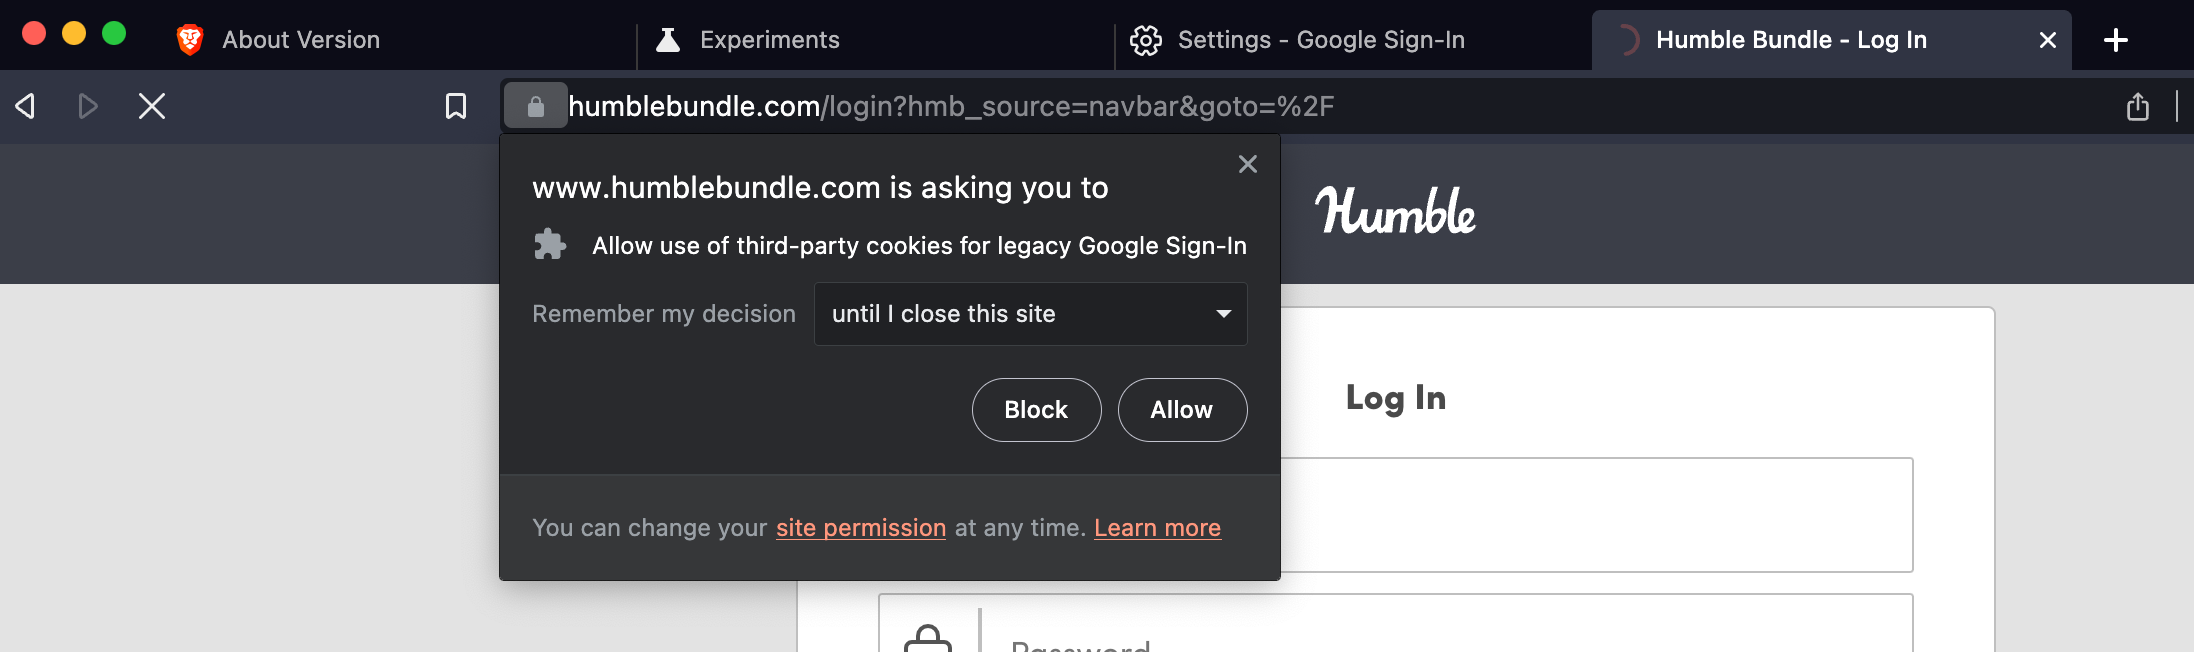Block third-party cookies for Google Sign-In
The width and height of the screenshot is (2194, 652).
click(1036, 409)
